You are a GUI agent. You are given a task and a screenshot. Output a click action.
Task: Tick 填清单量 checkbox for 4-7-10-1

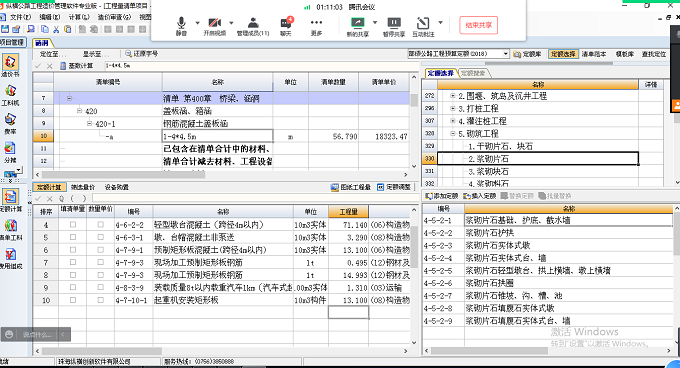click(x=73, y=300)
